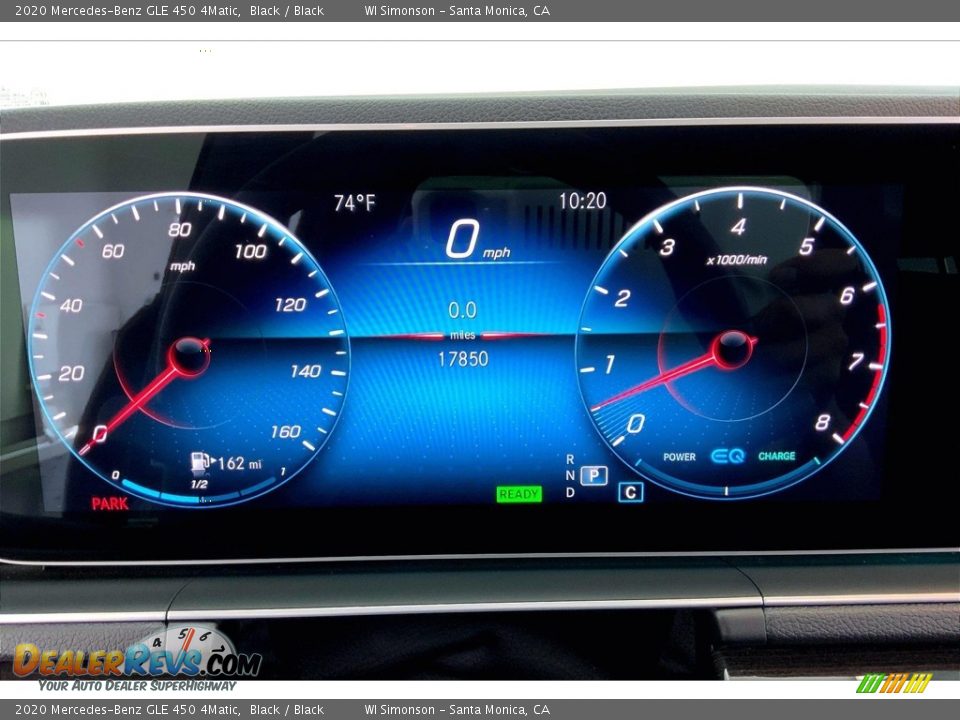The width and height of the screenshot is (960, 720).
Task: Click the 20 mark on speedometer
Action: coord(71,373)
